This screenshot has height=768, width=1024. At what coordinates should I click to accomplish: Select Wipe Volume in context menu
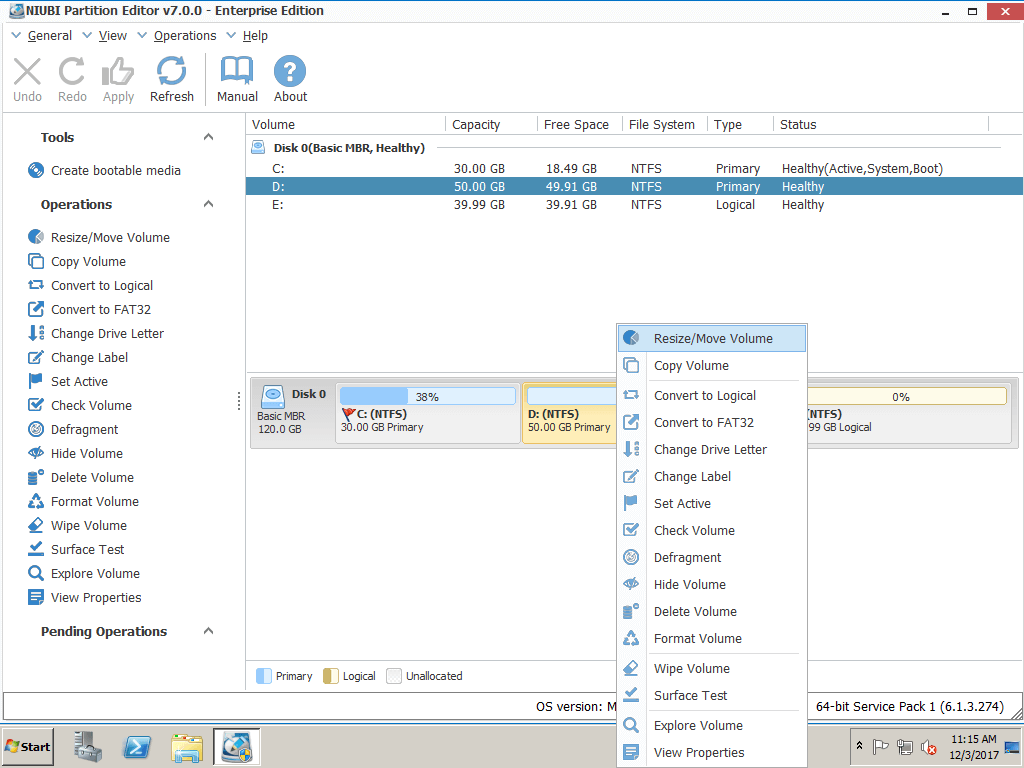coord(712,669)
